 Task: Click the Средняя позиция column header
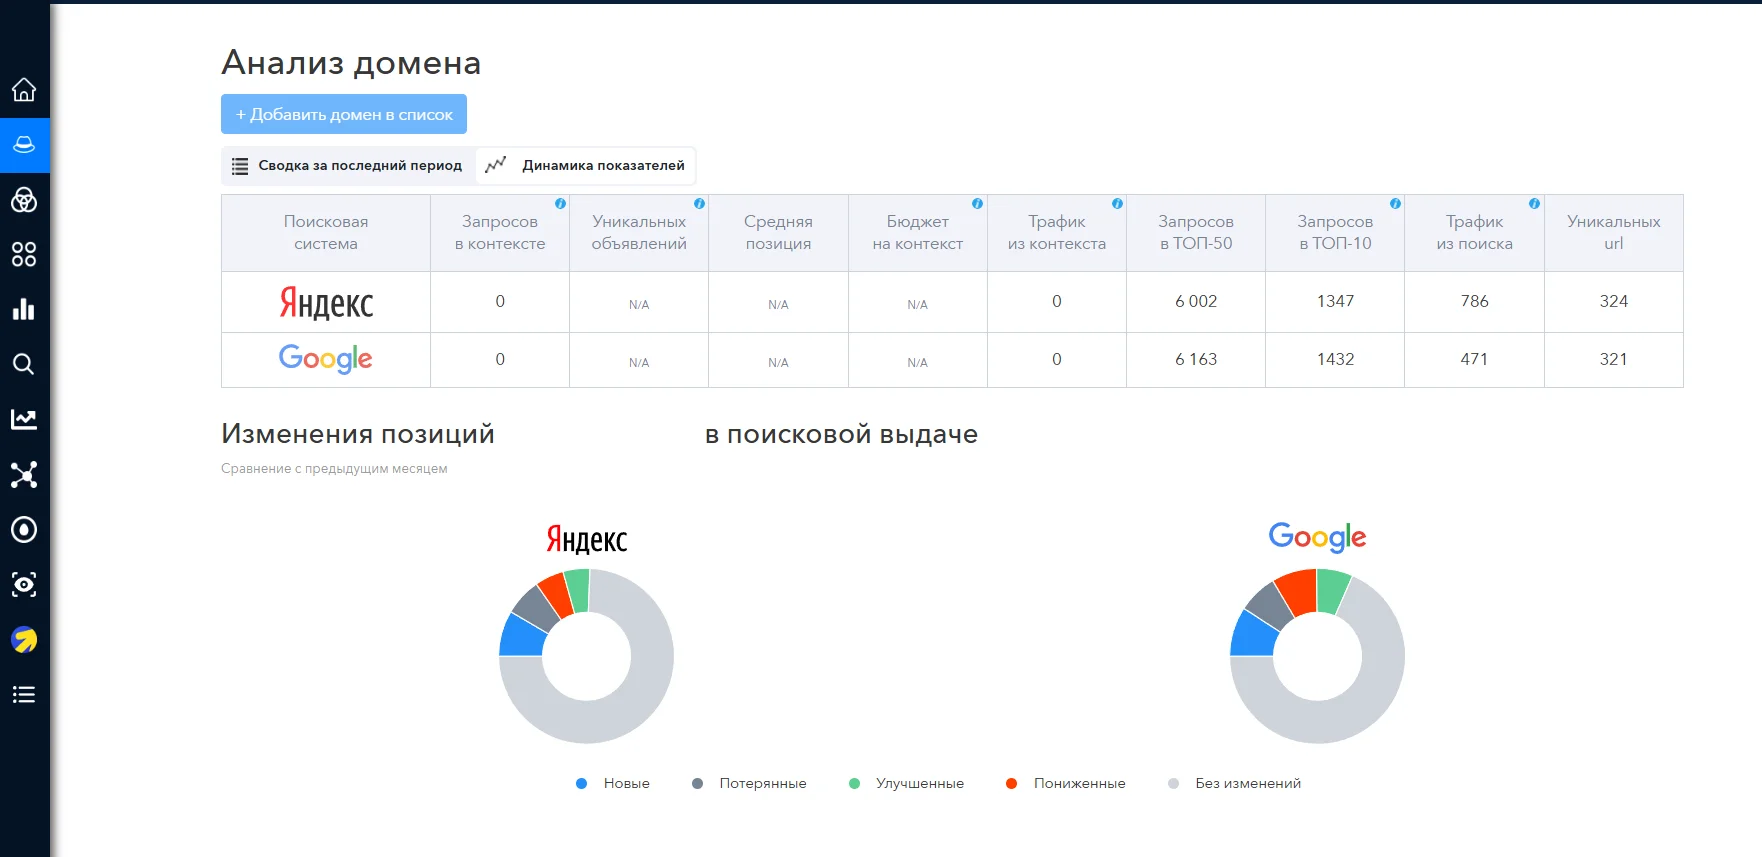pyautogui.click(x=778, y=233)
